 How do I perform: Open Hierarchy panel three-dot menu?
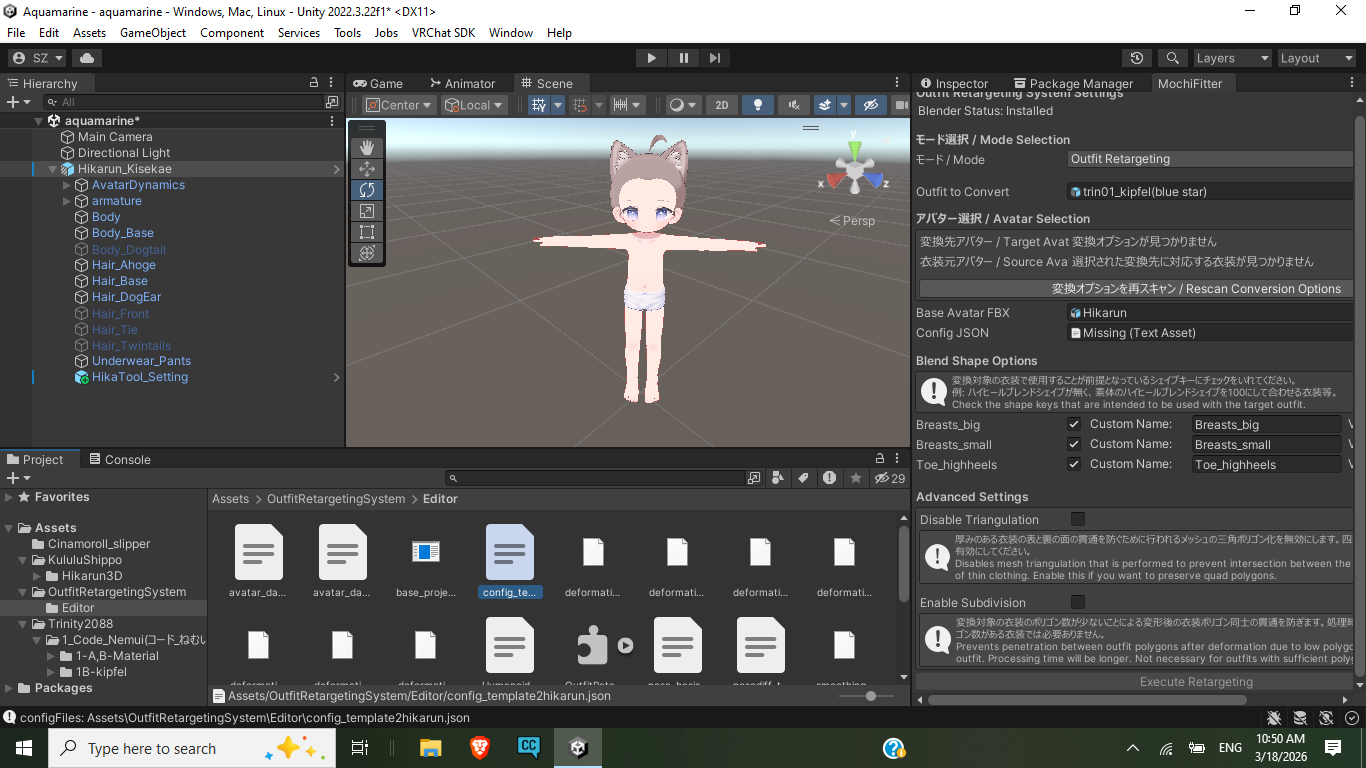tap(333, 83)
